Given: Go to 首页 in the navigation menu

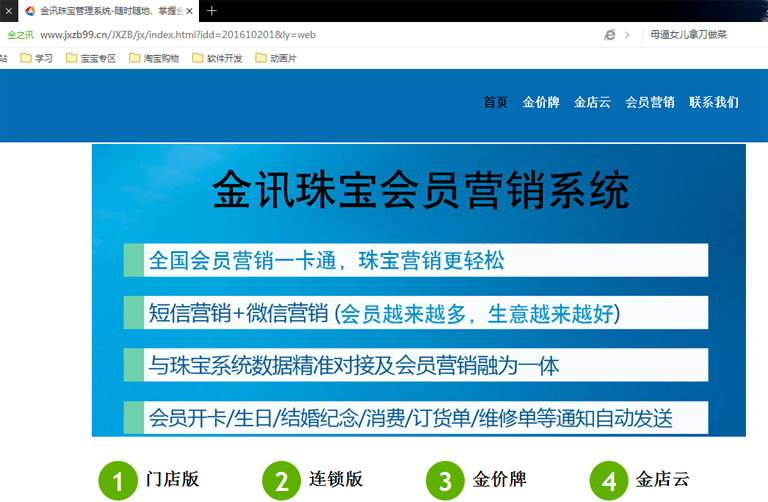Looking at the screenshot, I should pyautogui.click(x=495, y=102).
